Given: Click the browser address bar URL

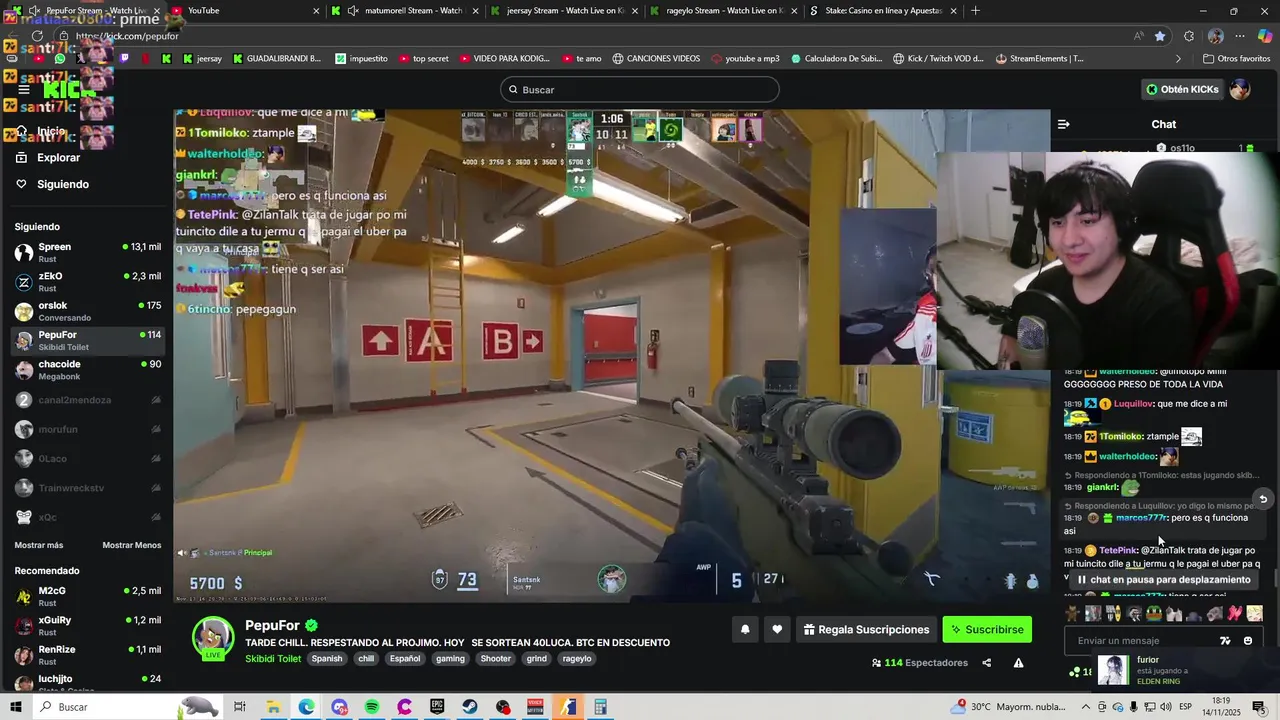Looking at the screenshot, I should pyautogui.click(x=127, y=36).
